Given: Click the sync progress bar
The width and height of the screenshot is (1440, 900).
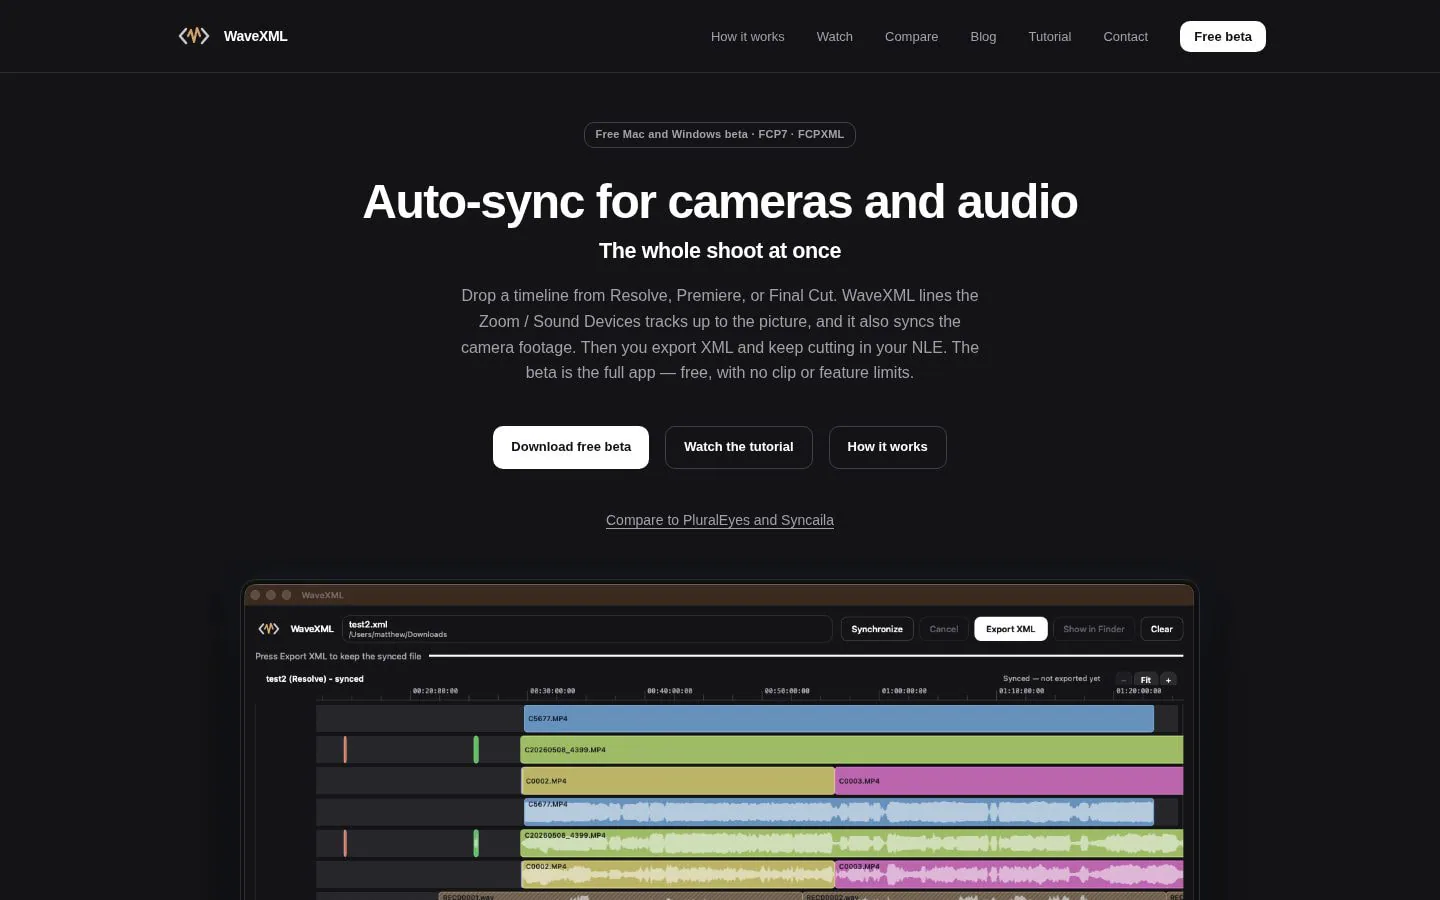Looking at the screenshot, I should (806, 656).
